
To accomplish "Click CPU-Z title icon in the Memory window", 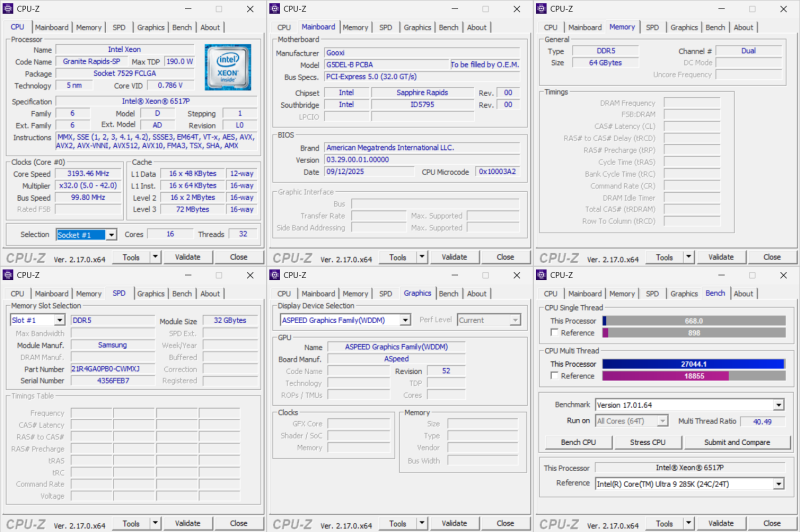I will pos(542,9).
